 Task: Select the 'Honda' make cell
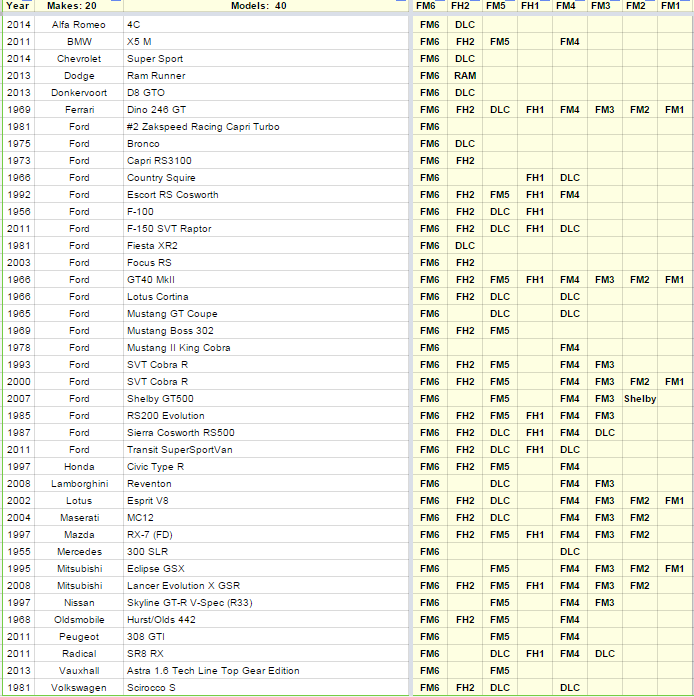coord(79,467)
